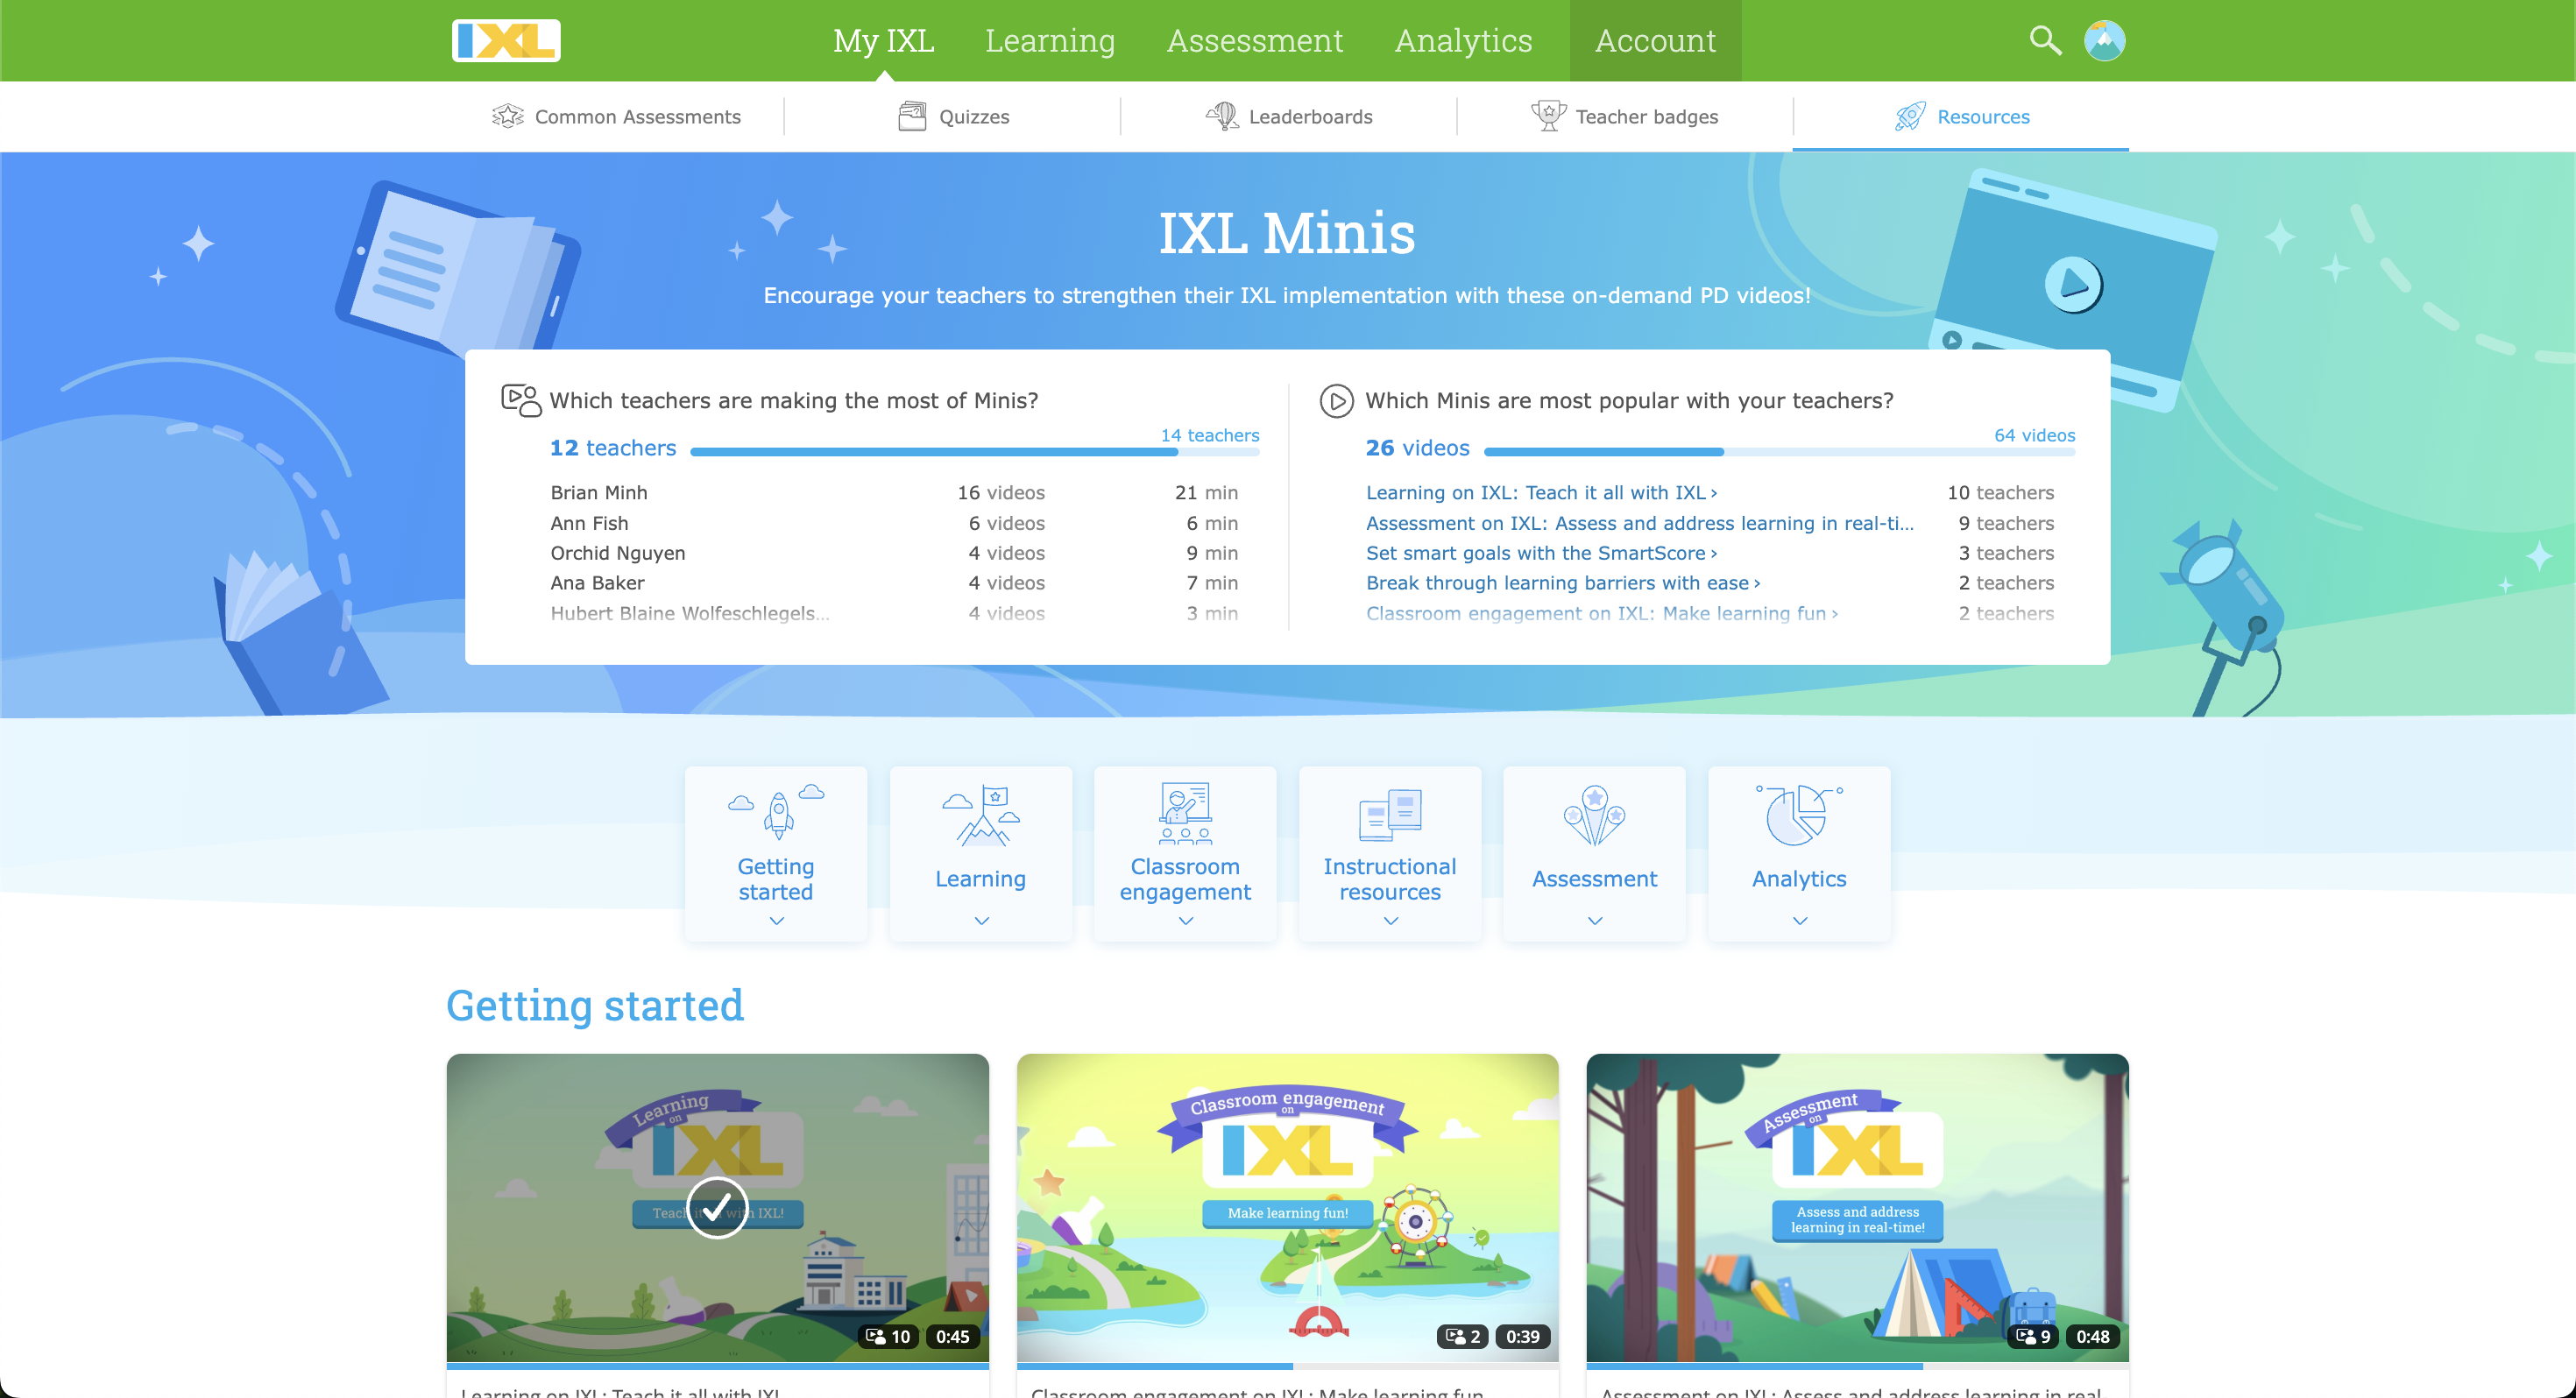This screenshot has width=2576, height=1398.
Task: Click the 2 viewers badge on Classroom video
Action: pyautogui.click(x=1462, y=1336)
